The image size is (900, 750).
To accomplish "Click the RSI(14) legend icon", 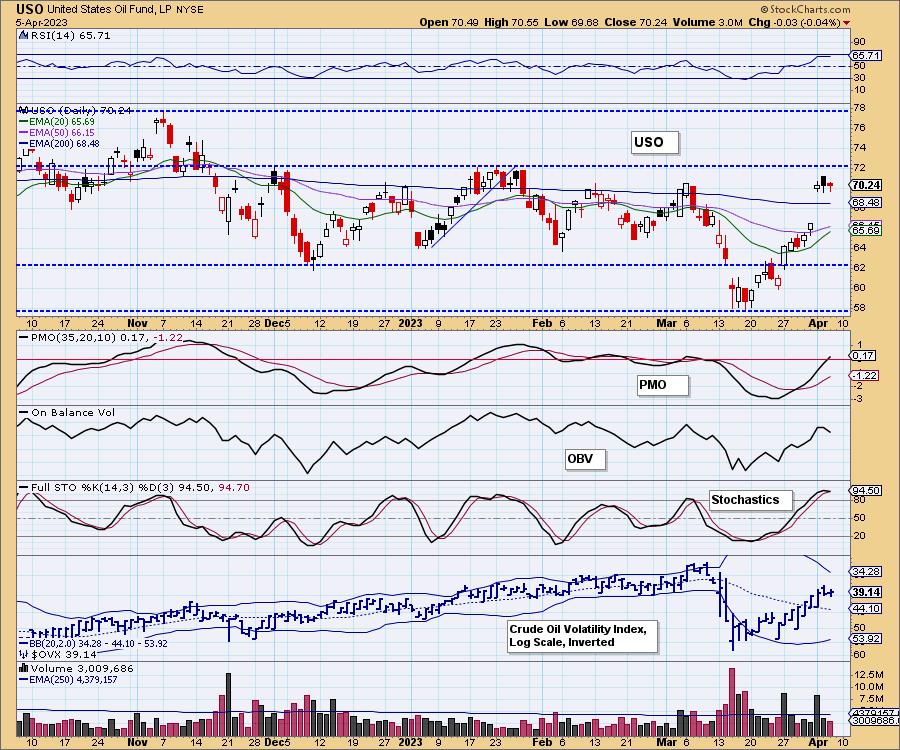I will [x=23, y=36].
